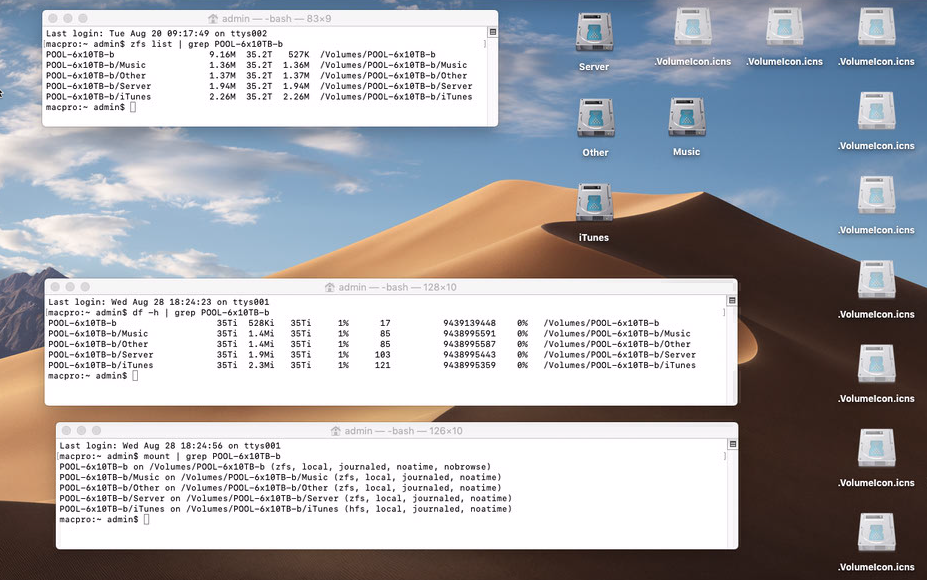Select the Music drive icon on the desktop
Screen dimensions: 927x580
(686, 117)
